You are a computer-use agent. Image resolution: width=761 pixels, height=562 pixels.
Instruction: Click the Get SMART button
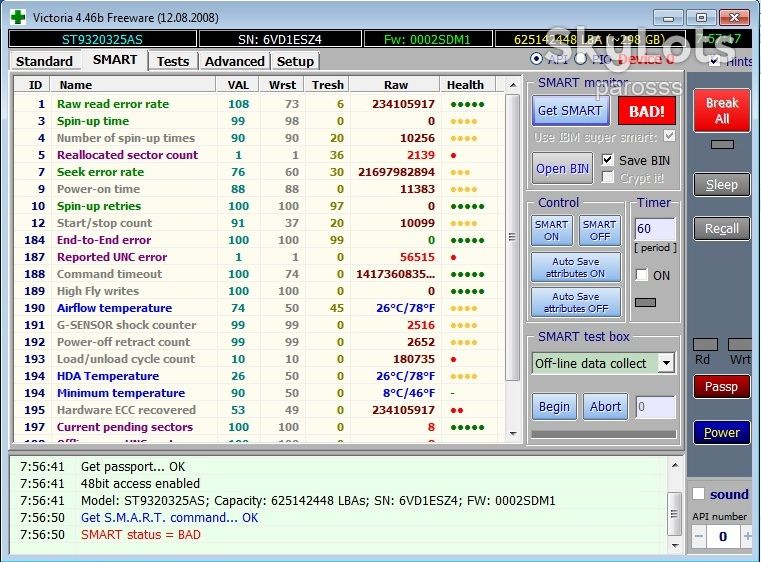click(x=570, y=111)
